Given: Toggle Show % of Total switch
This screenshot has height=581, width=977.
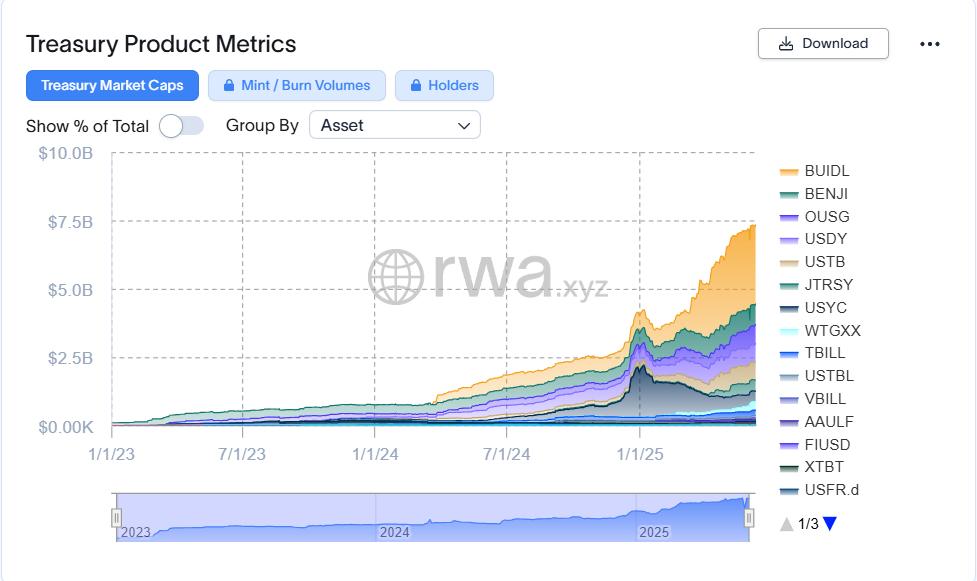Looking at the screenshot, I should coord(182,126).
